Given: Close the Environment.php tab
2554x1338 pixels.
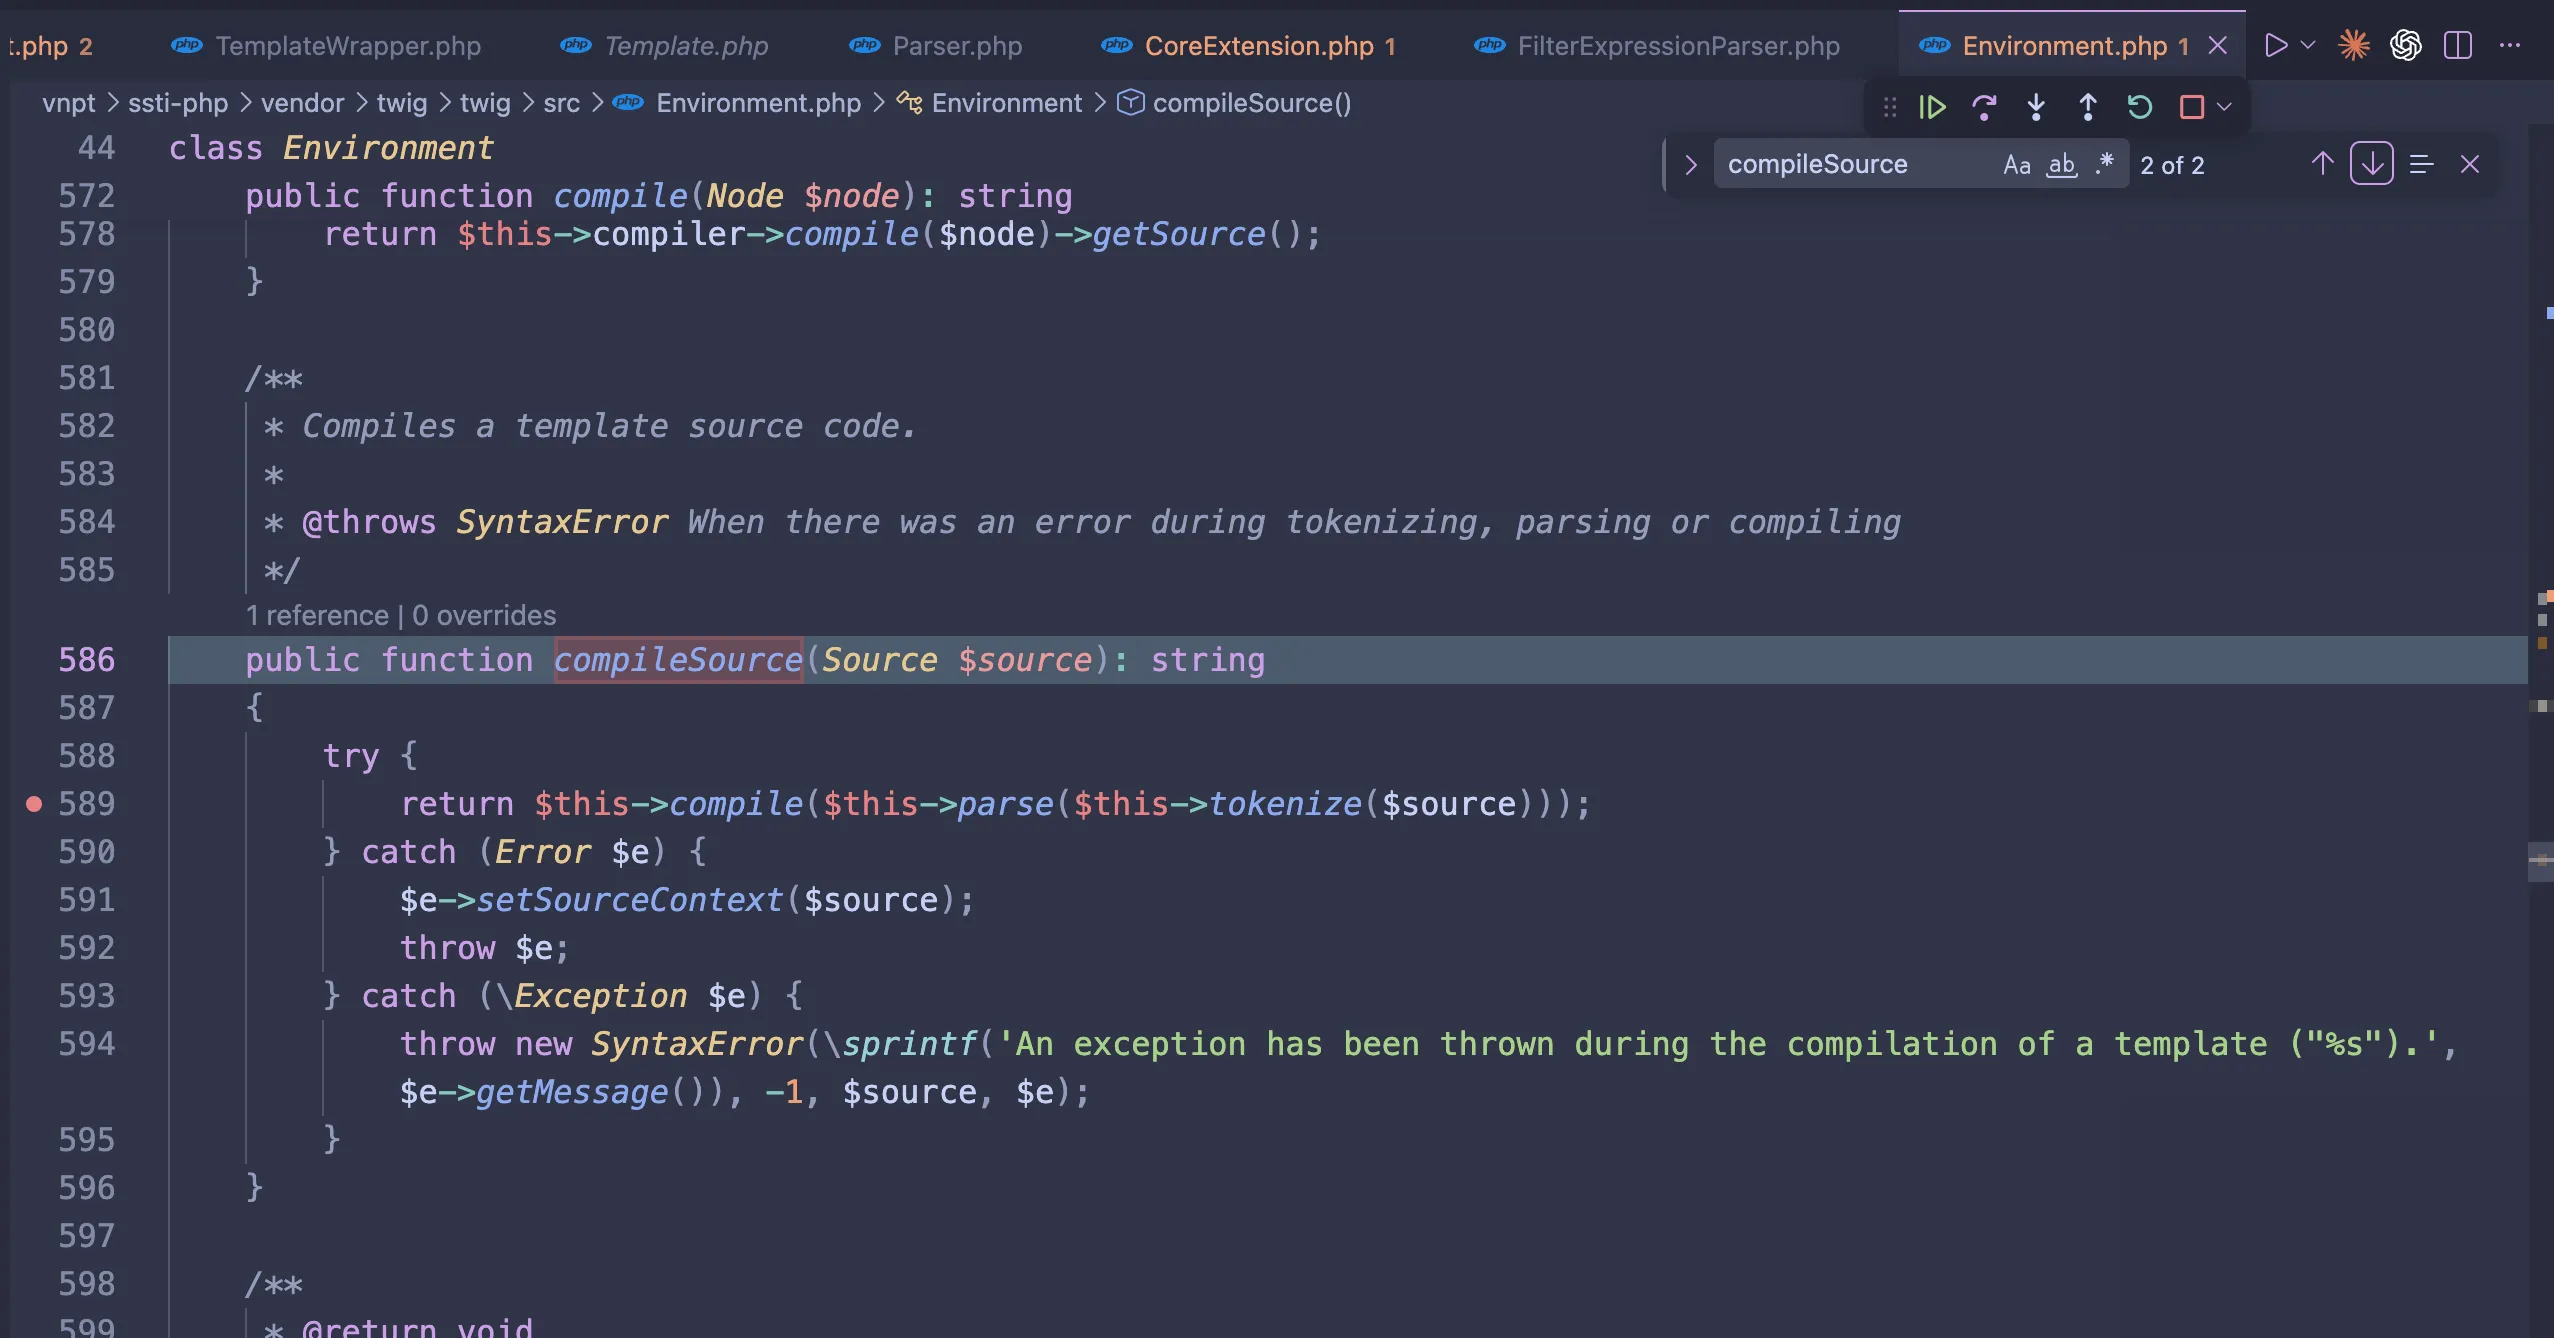Looking at the screenshot, I should click(x=2218, y=45).
